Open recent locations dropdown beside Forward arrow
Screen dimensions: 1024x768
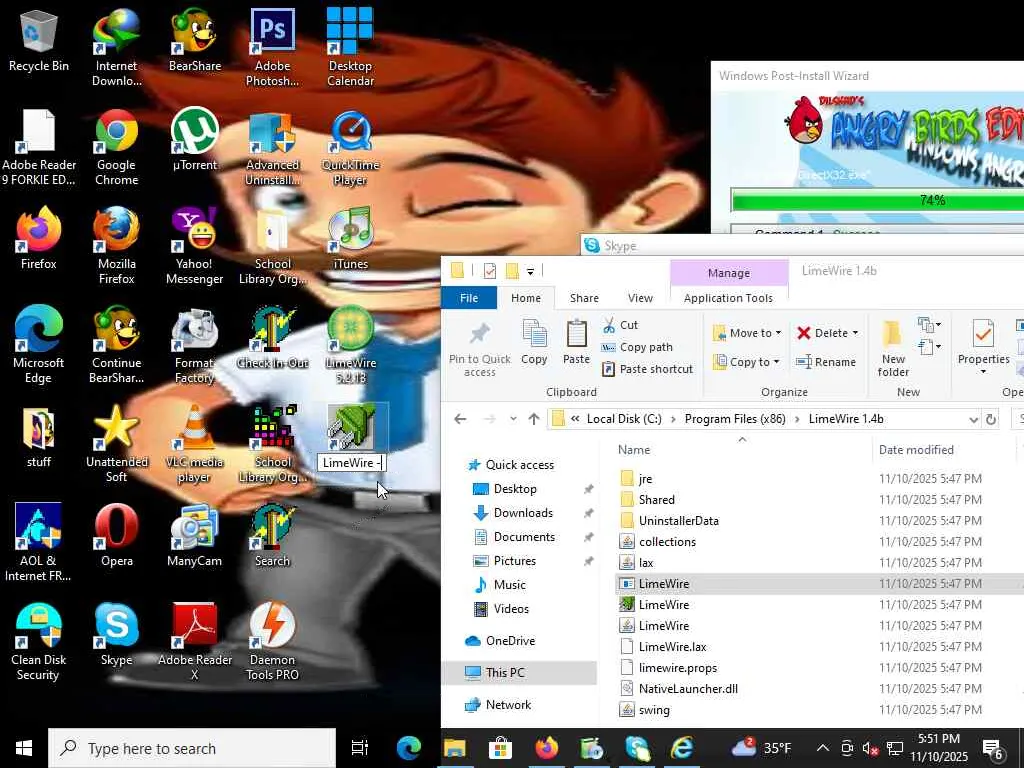point(513,419)
